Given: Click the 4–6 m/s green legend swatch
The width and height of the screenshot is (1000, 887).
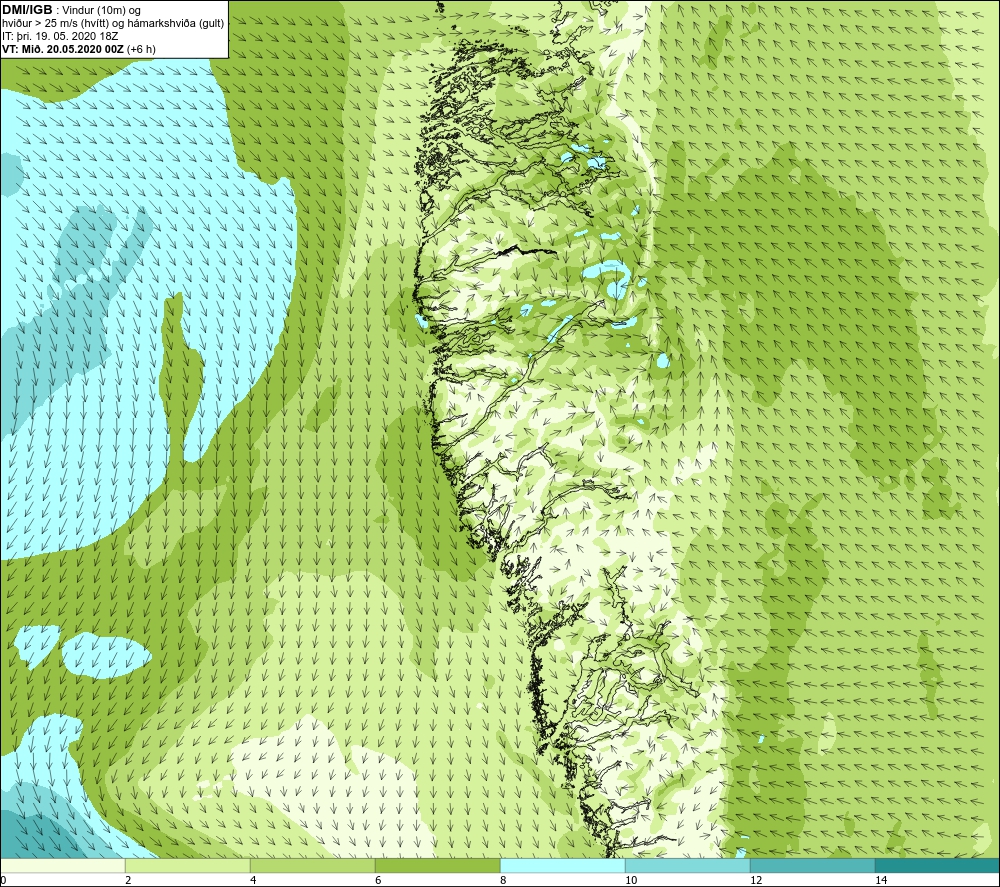Looking at the screenshot, I should coord(312,865).
